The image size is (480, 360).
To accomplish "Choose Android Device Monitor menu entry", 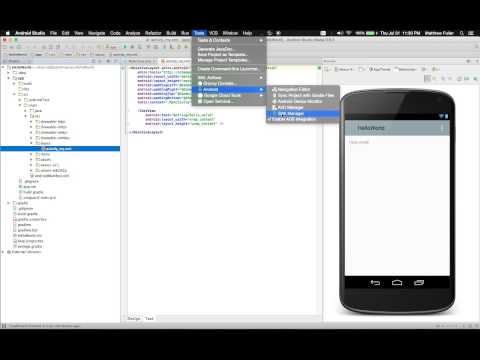I will [303, 101].
